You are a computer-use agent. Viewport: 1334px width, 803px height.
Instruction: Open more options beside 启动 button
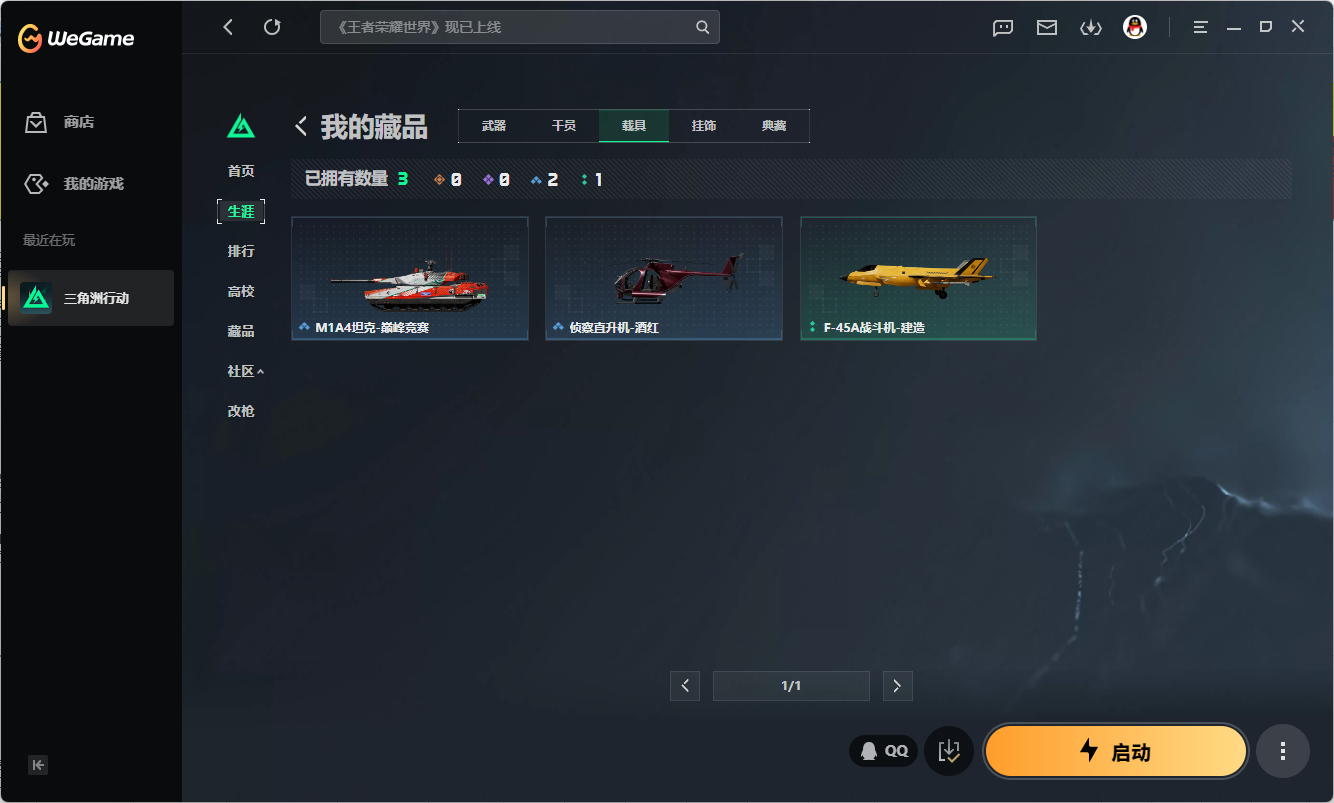(1283, 751)
